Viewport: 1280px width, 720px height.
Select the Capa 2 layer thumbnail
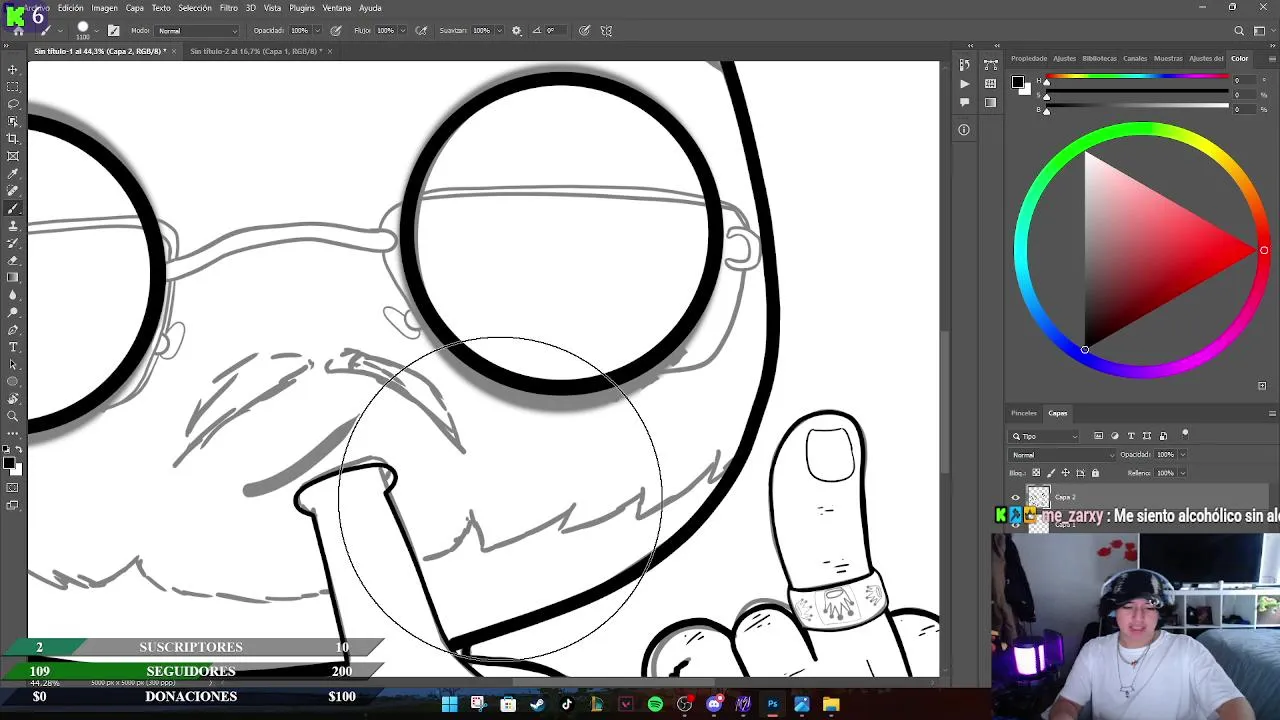pyautogui.click(x=1038, y=497)
